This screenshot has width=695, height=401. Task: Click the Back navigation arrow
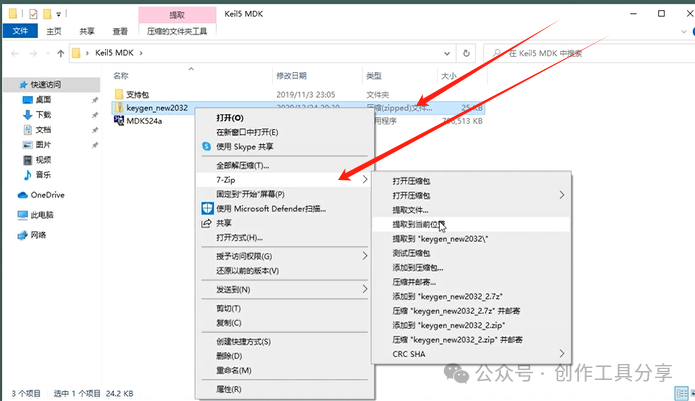coord(15,53)
